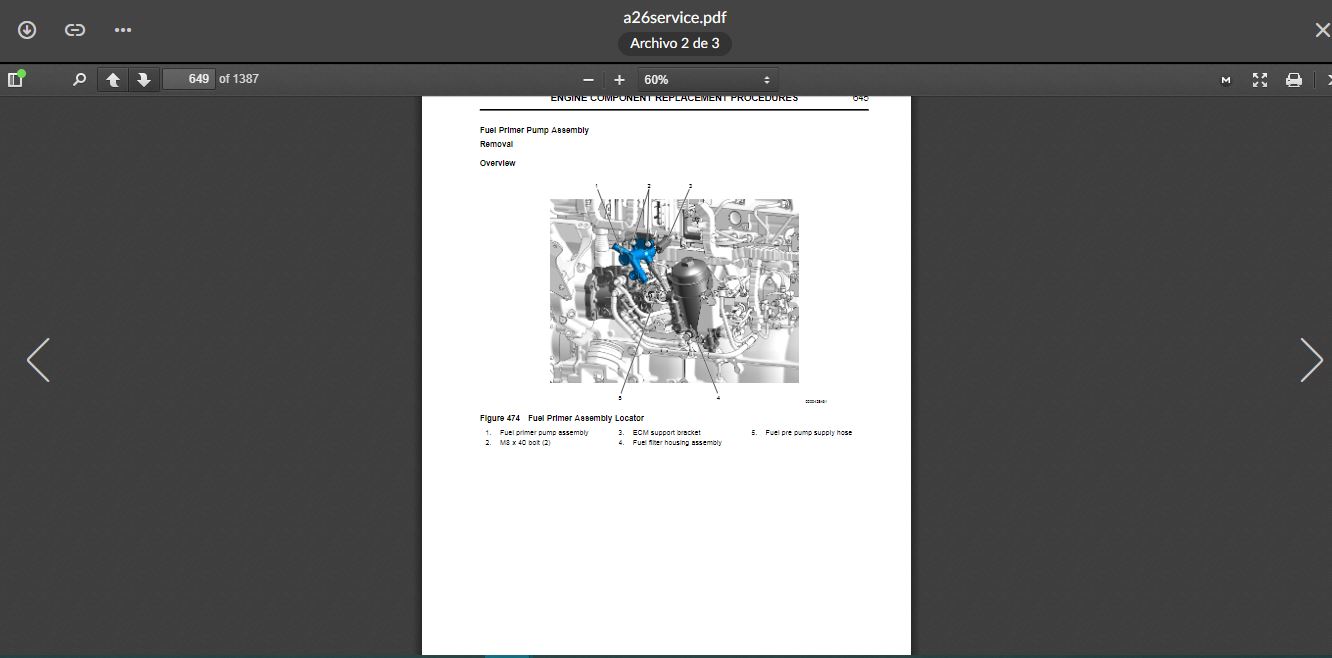Click the 'Overview' subheading
The image size is (1332, 658).
498,163
